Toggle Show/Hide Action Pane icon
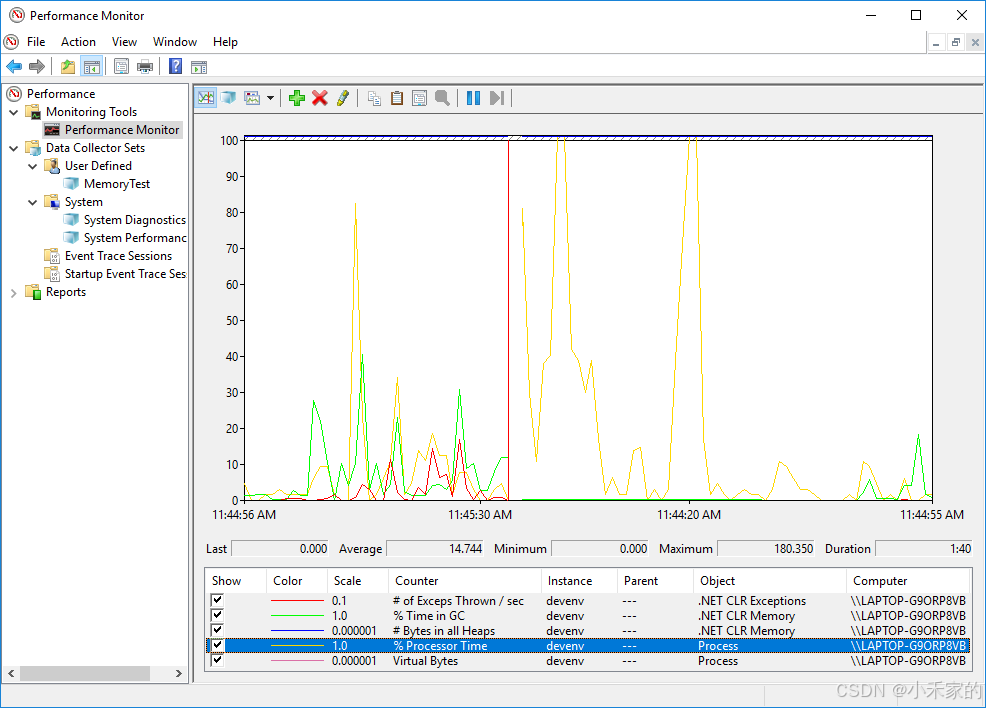Viewport: 986px width, 708px height. click(199, 66)
